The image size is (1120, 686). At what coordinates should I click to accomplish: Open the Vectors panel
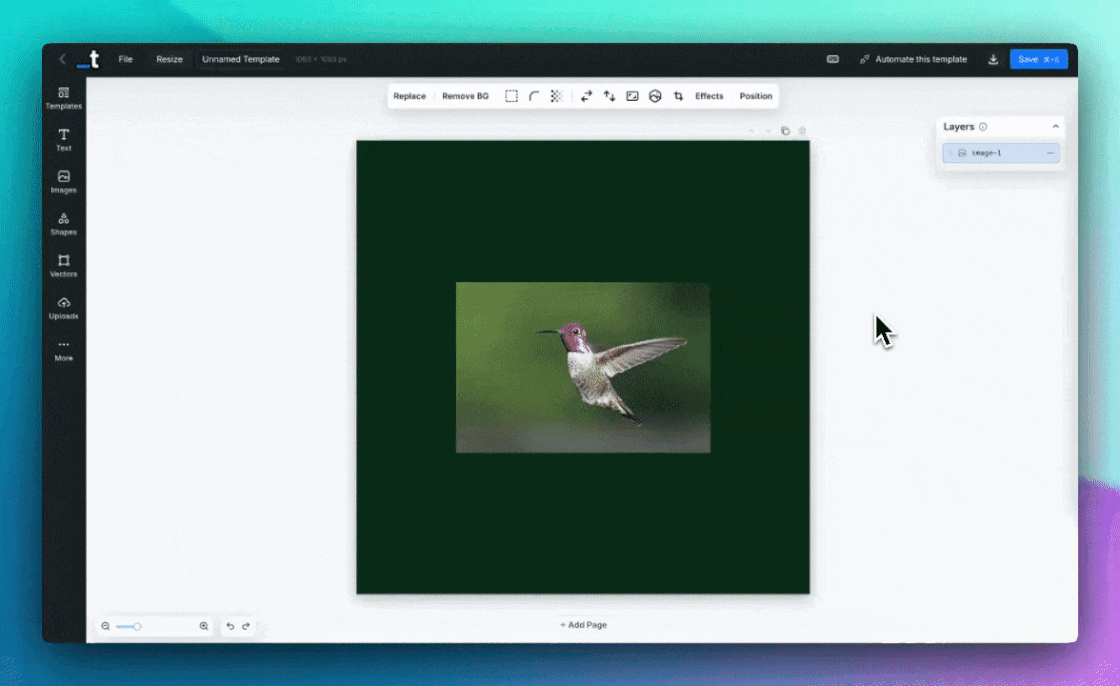tap(63, 265)
